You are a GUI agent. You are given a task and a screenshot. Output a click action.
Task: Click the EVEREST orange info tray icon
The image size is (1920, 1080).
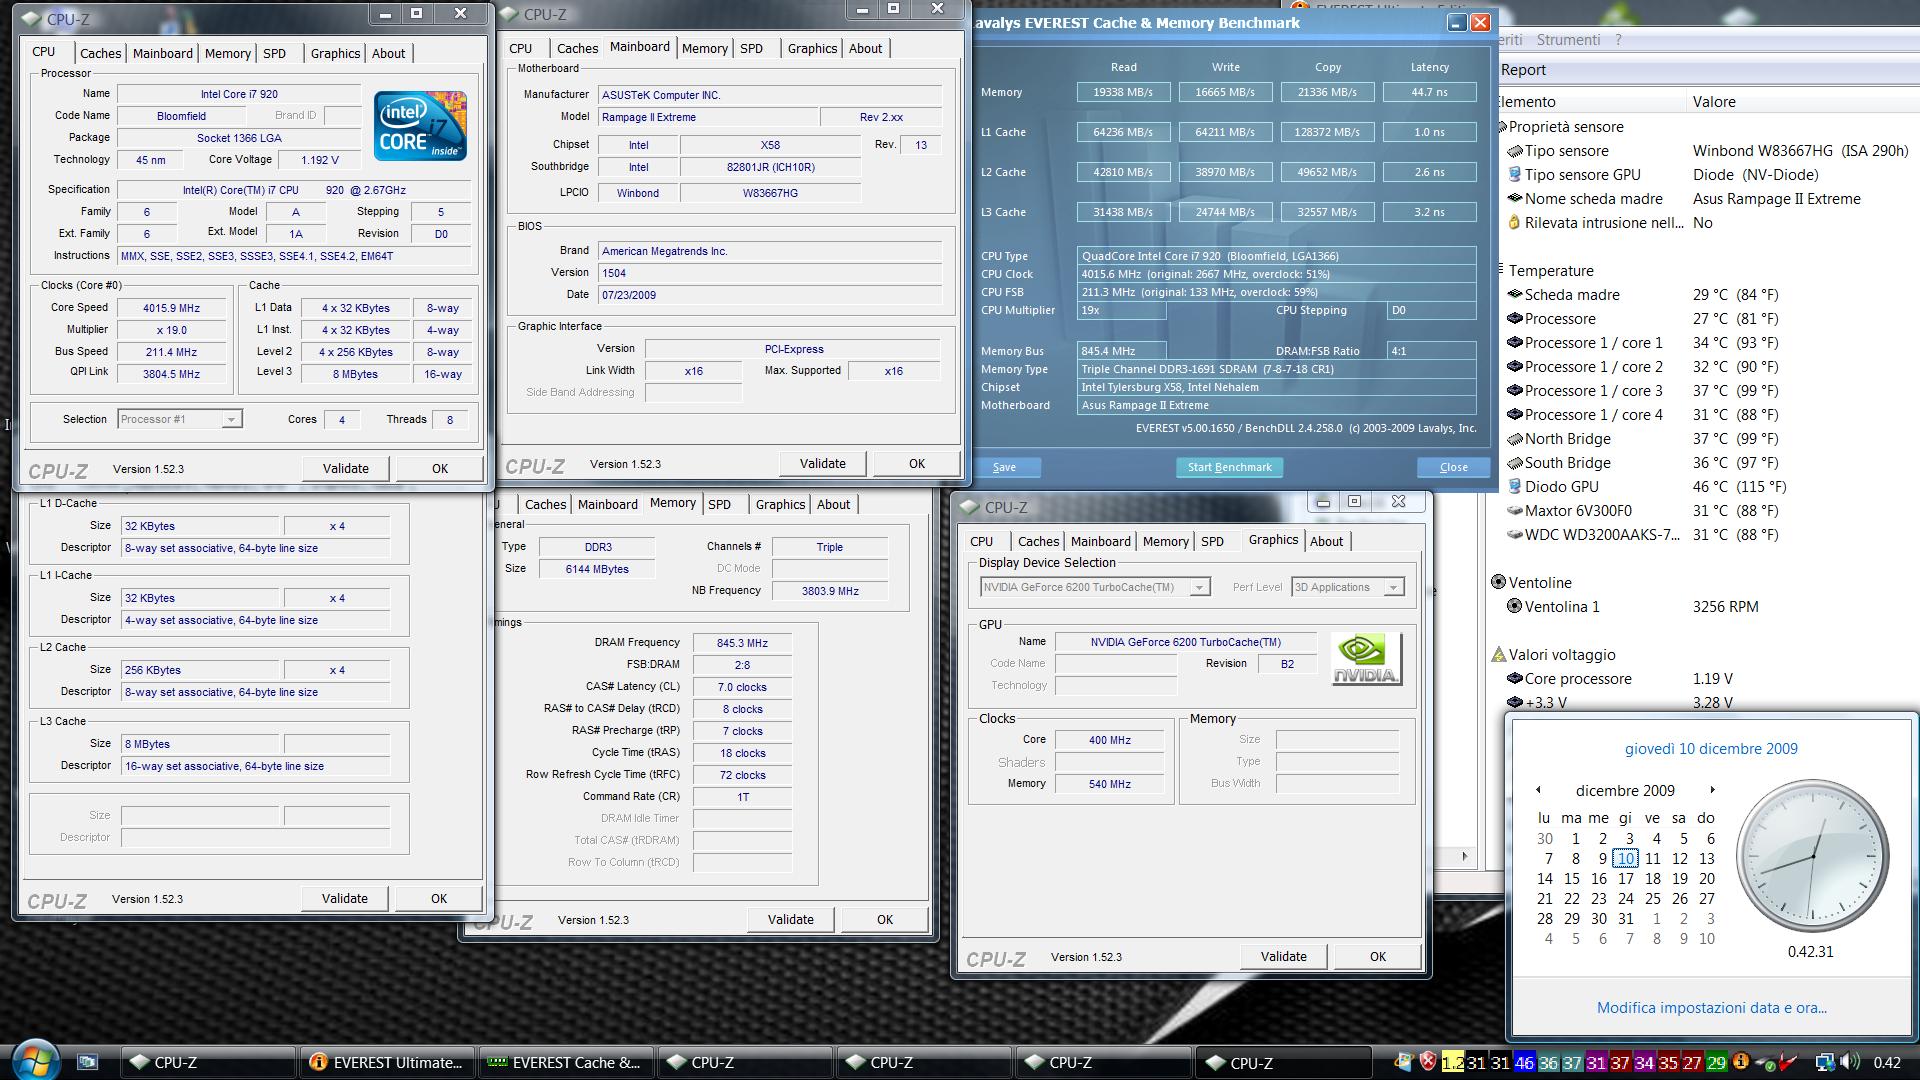1740,1062
